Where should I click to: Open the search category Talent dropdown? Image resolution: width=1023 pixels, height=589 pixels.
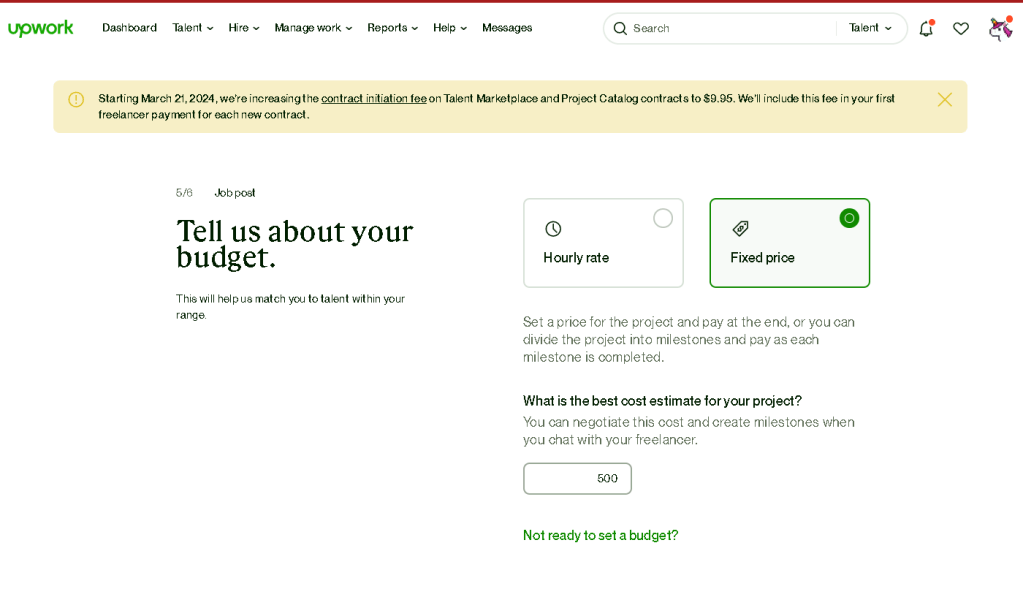coord(870,27)
